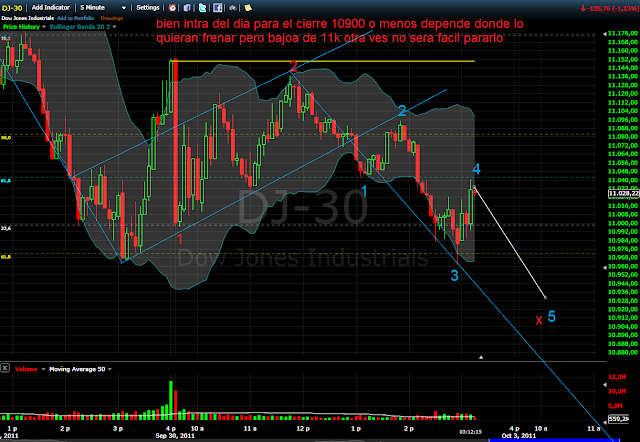The height and width of the screenshot is (442, 640).
Task: Click the volume axis arrow beside 559,2 value
Action: [x=605, y=420]
